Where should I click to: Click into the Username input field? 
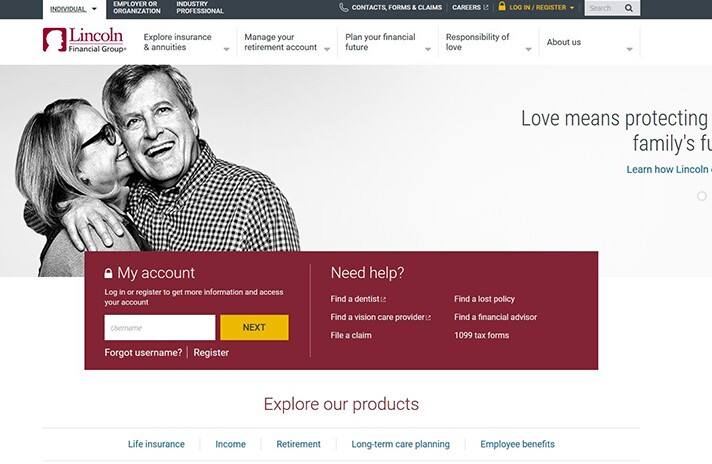pos(159,328)
